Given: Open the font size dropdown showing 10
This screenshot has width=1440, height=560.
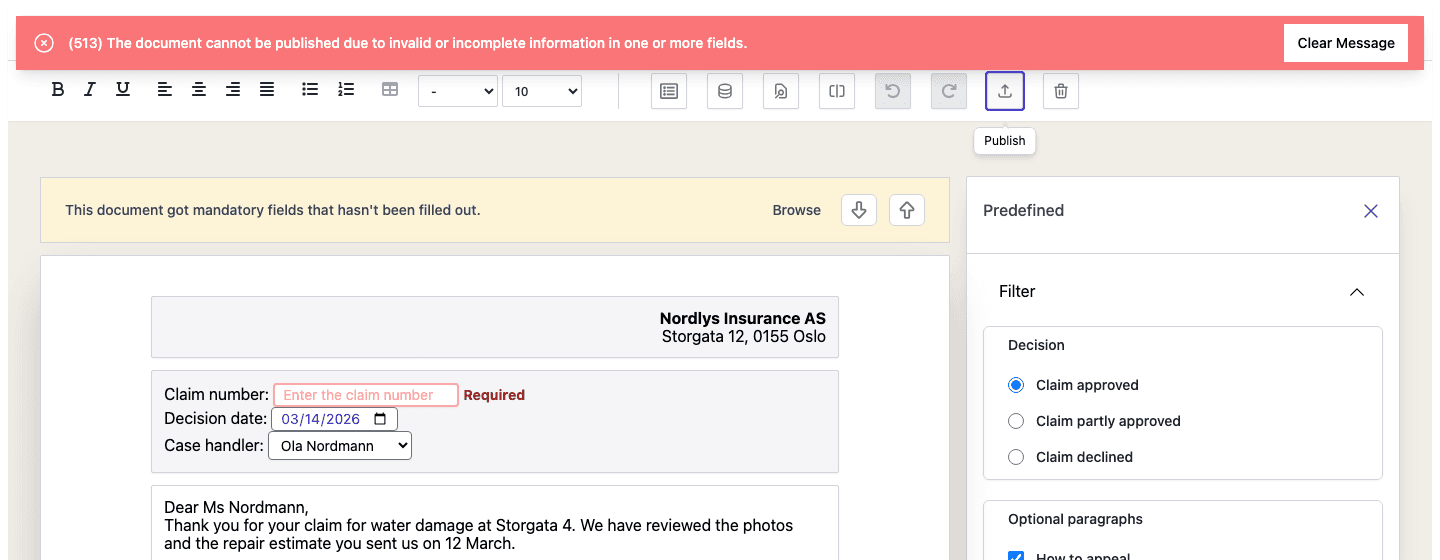Looking at the screenshot, I should click(x=542, y=91).
